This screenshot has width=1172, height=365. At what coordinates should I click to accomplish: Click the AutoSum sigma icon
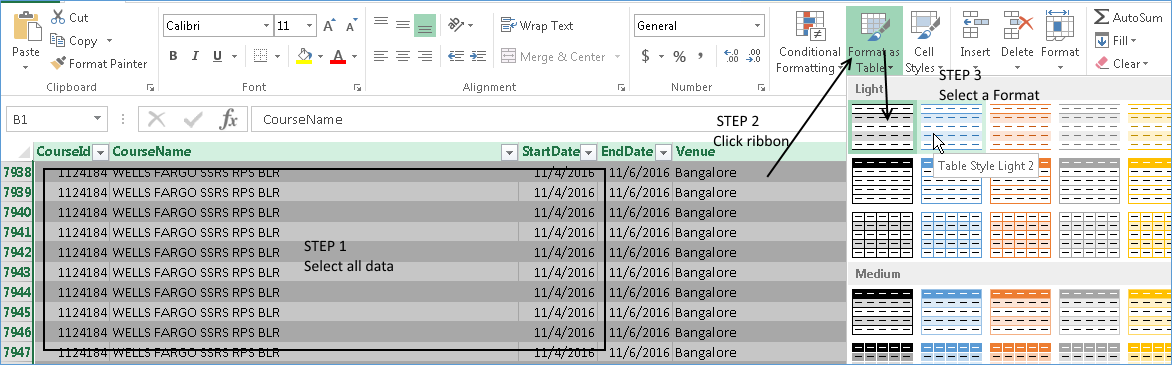tap(1101, 16)
